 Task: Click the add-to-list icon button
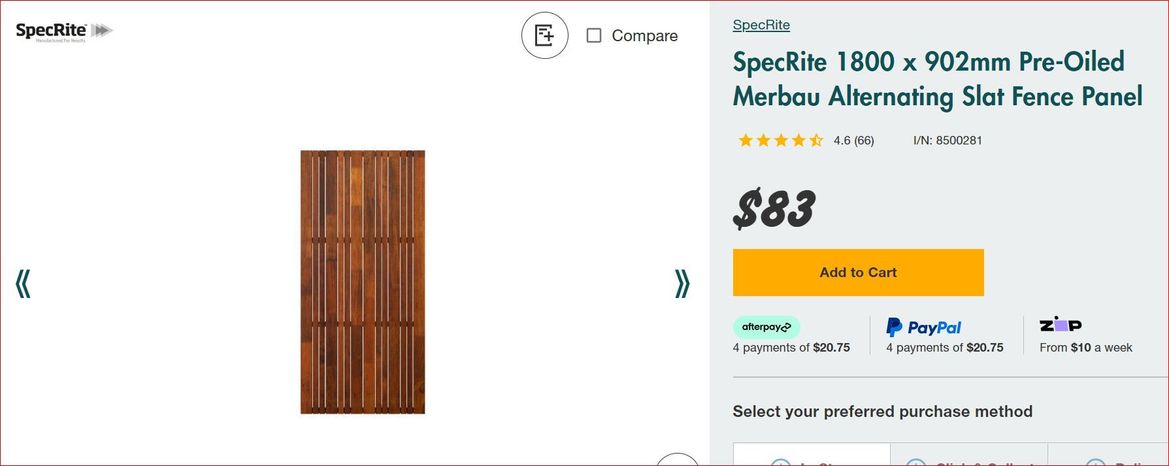pos(545,36)
